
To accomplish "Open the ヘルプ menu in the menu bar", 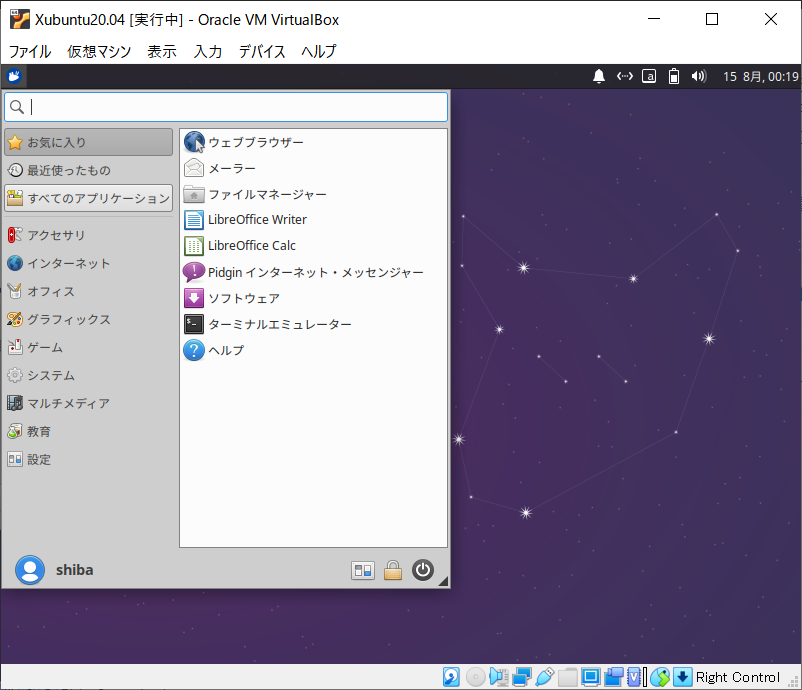I will [x=318, y=51].
